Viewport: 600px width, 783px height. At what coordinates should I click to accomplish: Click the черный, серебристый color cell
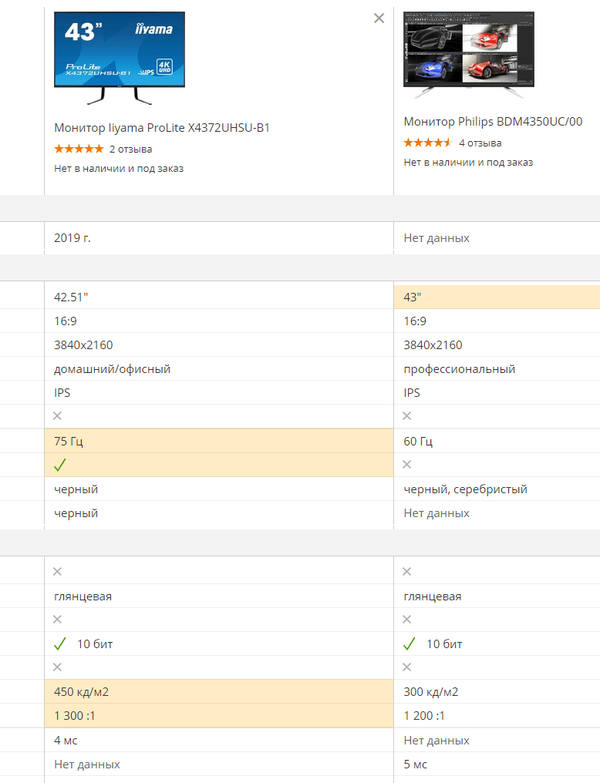click(x=465, y=489)
